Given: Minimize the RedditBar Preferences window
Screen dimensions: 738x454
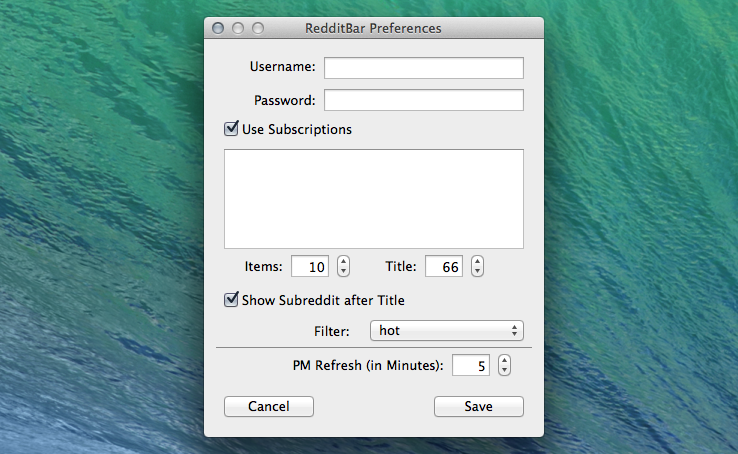Looking at the screenshot, I should coord(238,28).
